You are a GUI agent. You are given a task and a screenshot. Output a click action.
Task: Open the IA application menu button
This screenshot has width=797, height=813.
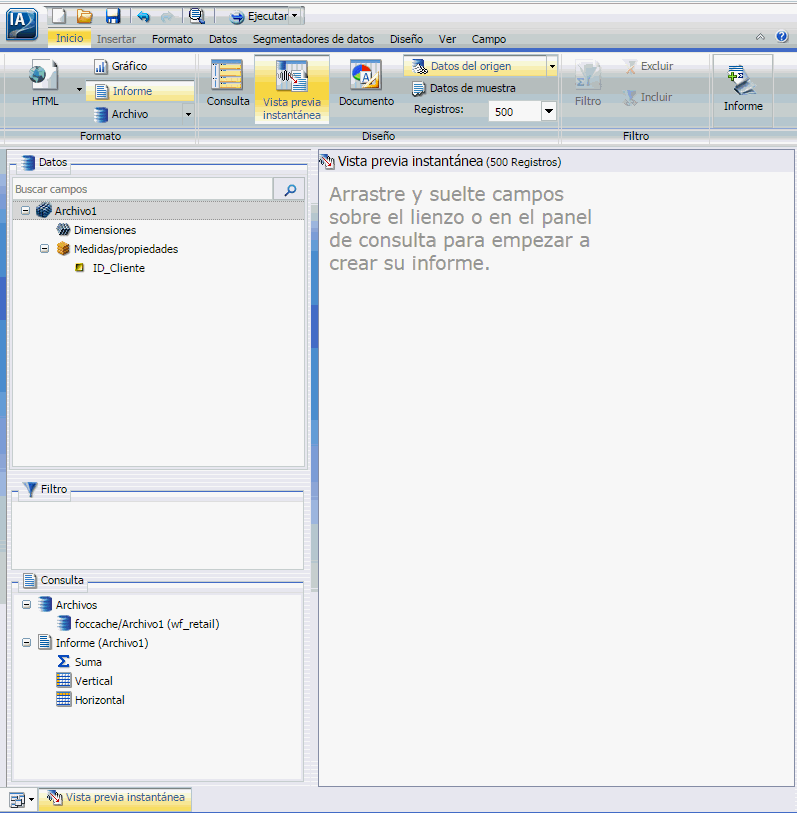22,24
